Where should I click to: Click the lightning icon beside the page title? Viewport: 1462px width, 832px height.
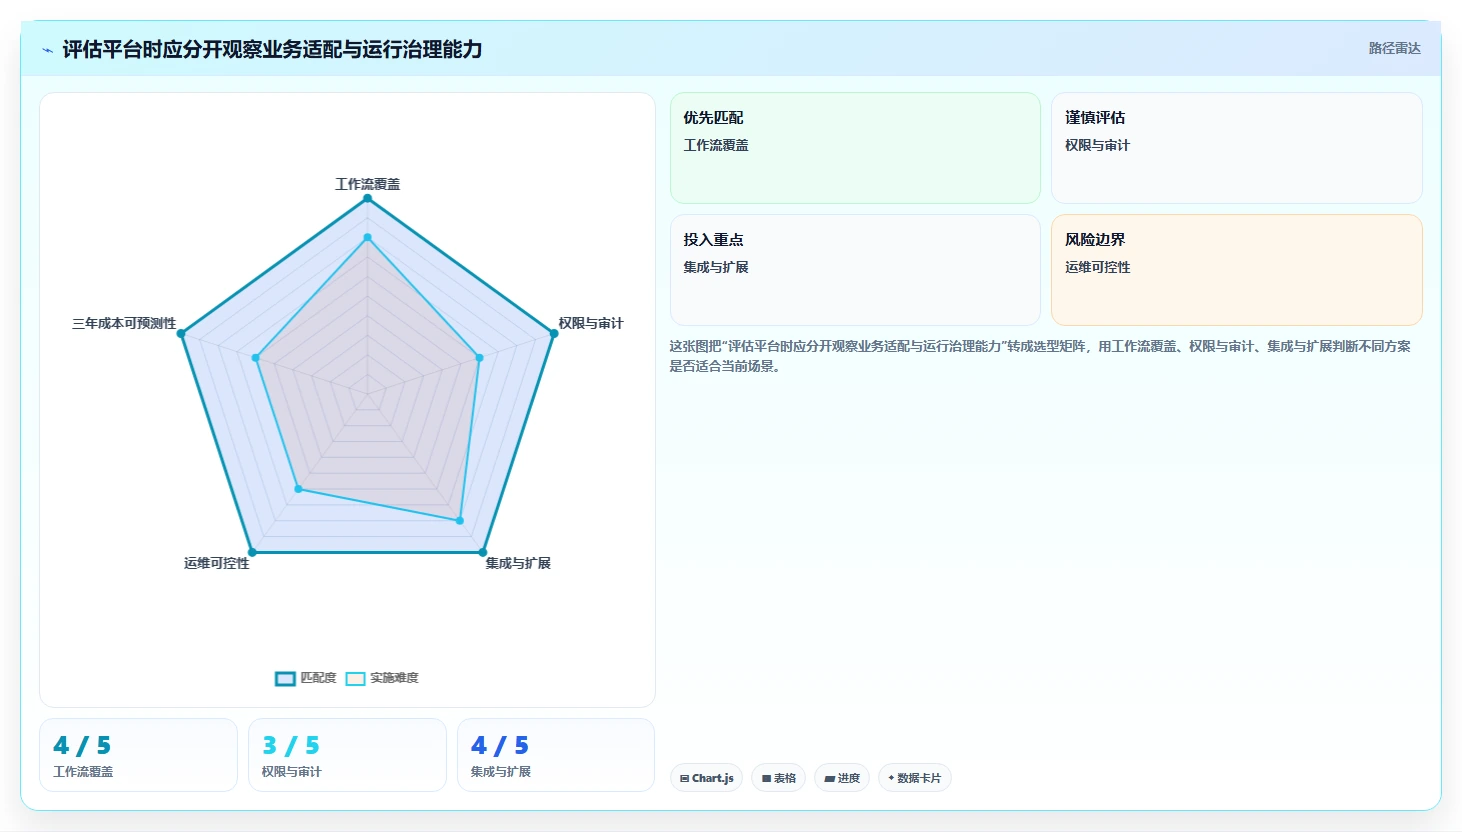47,50
